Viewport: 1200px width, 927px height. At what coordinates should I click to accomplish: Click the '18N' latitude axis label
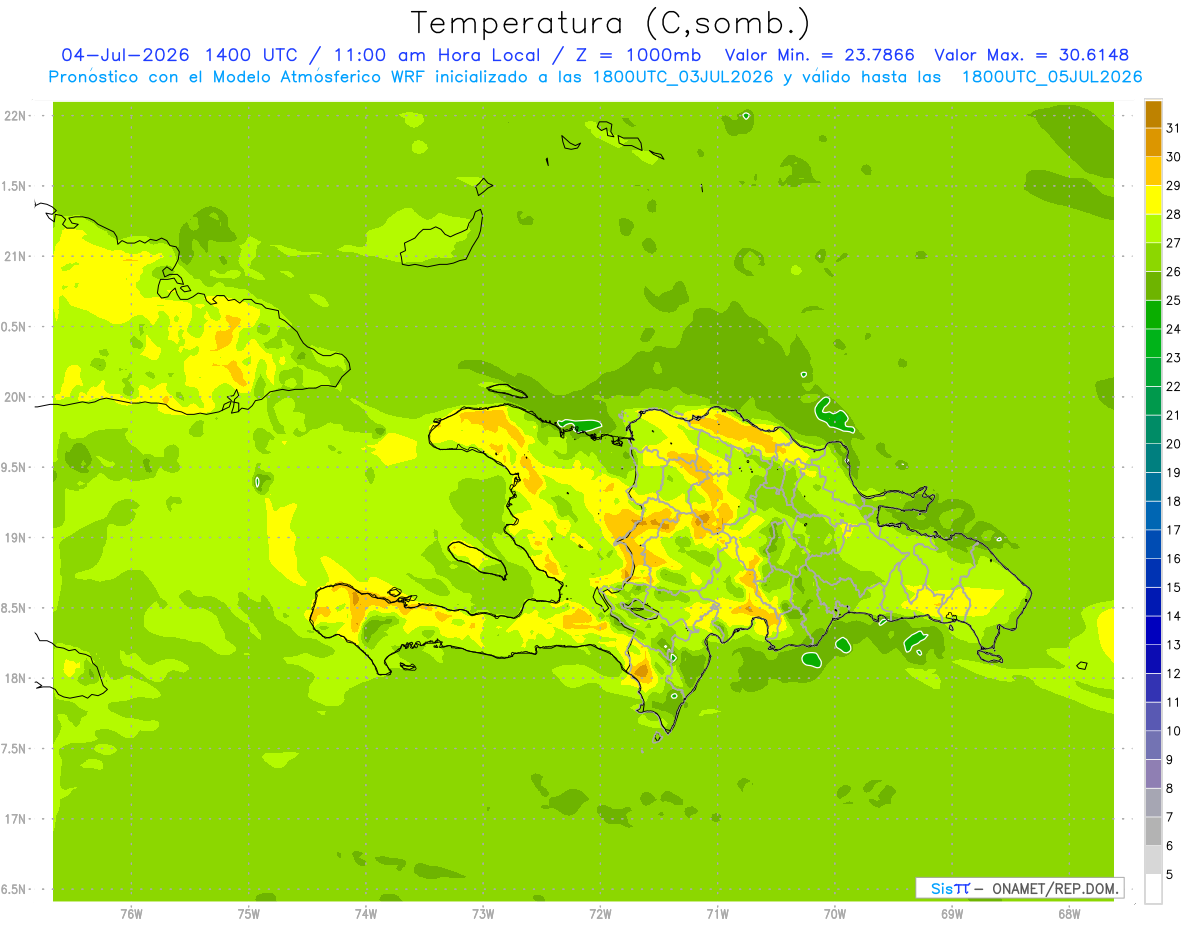point(16,678)
